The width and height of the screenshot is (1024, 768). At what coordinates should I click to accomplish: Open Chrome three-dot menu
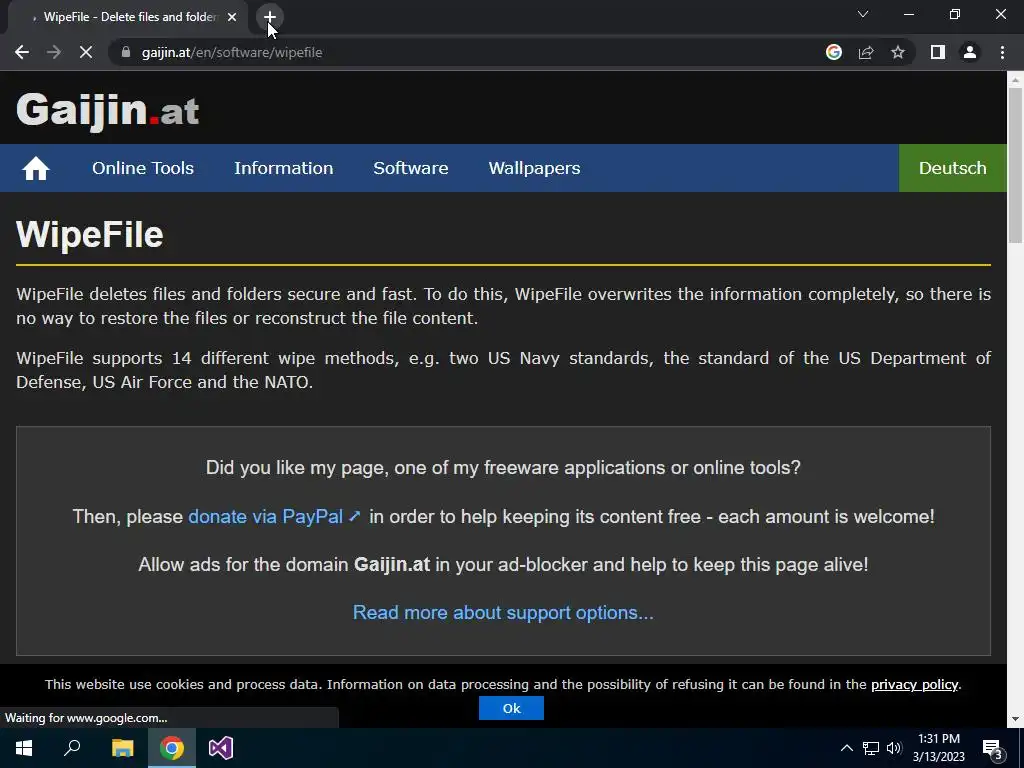click(1002, 52)
